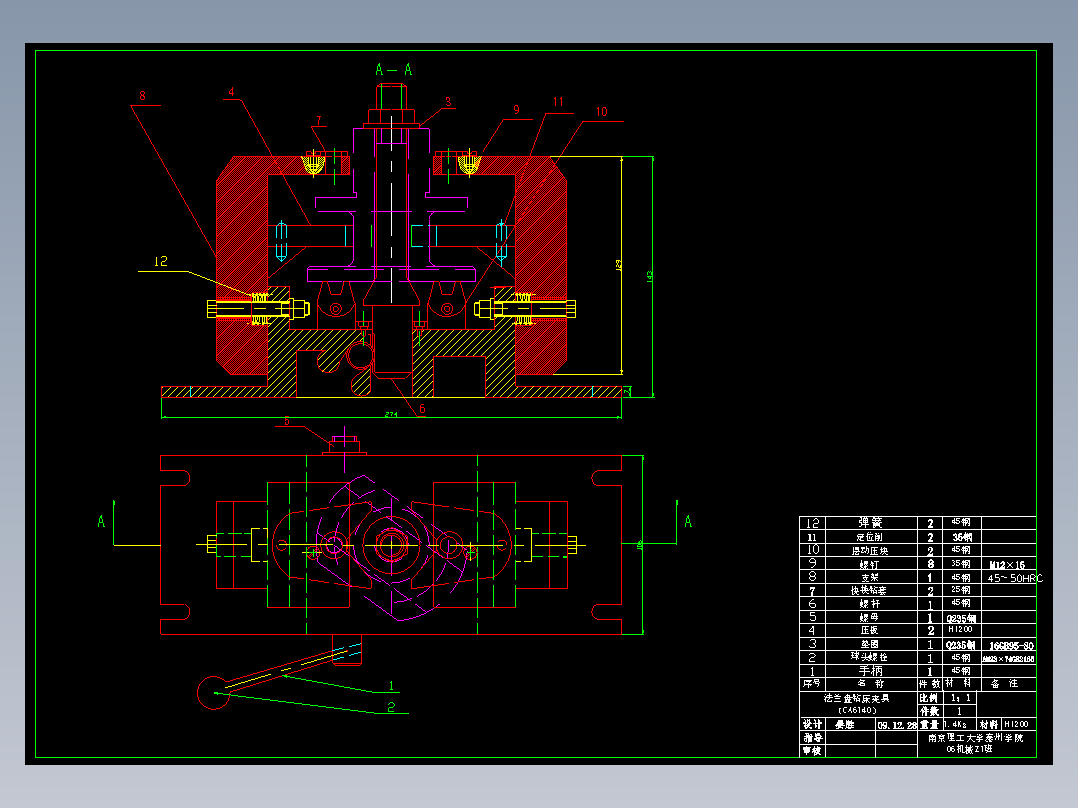
Task: Select green callout number 1 by the handle
Action: coord(391,686)
